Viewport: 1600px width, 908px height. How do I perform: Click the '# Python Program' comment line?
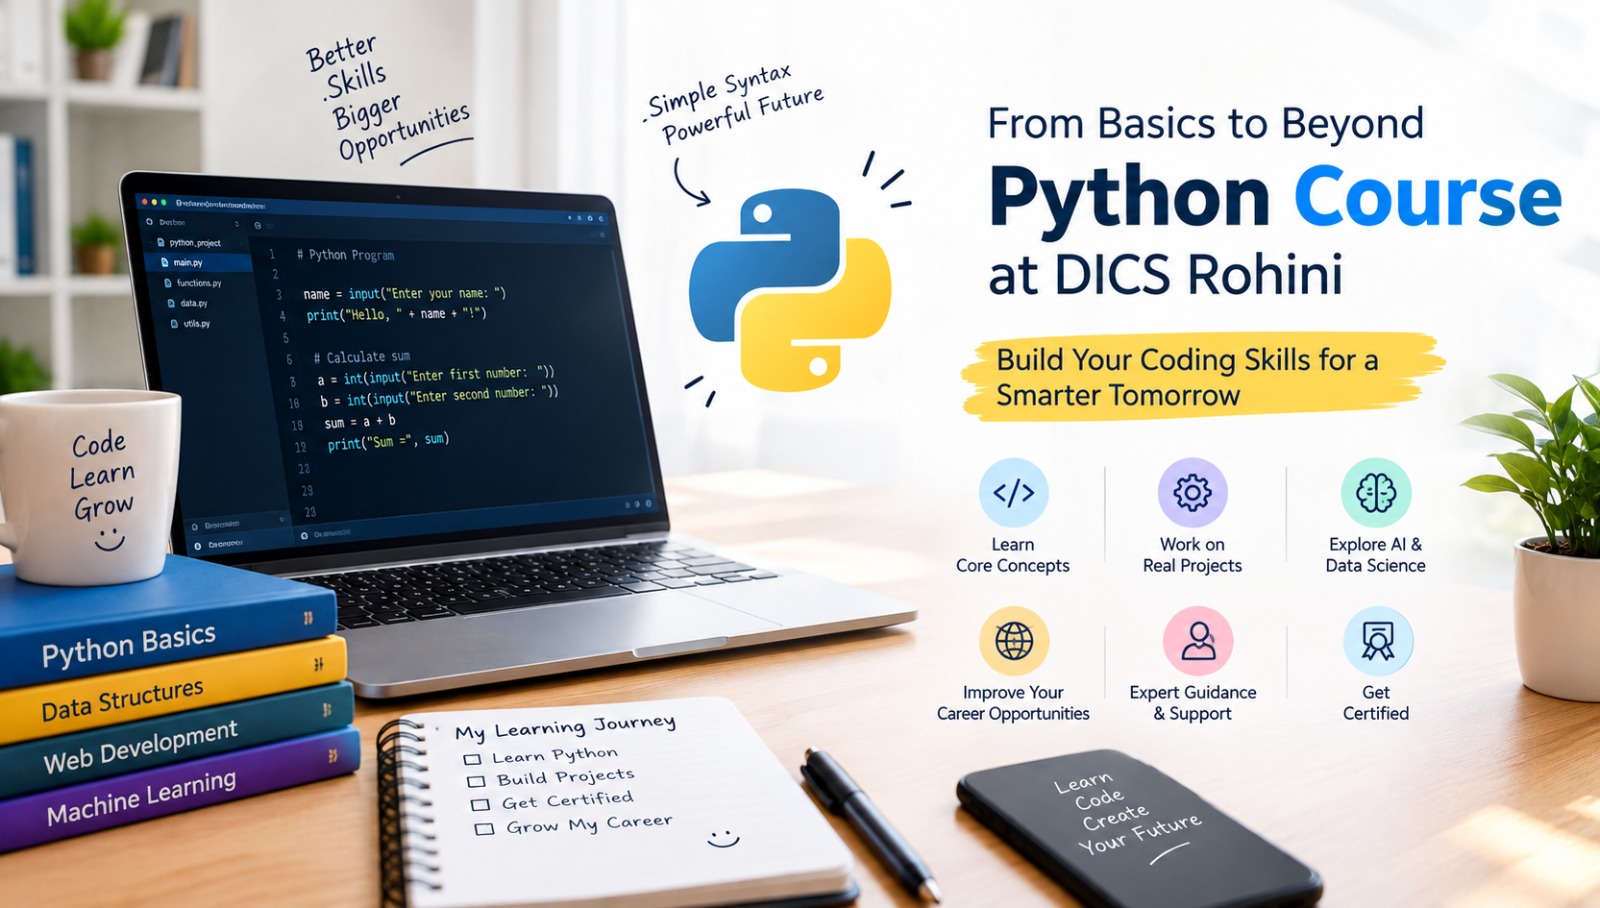[346, 255]
